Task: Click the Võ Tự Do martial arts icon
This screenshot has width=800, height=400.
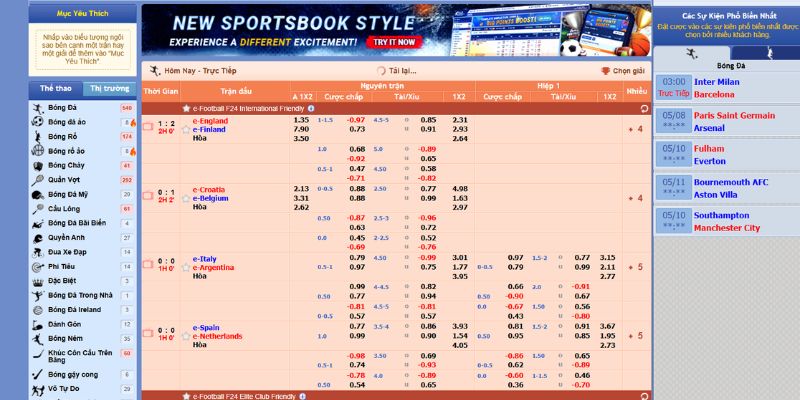Action: click(37, 390)
